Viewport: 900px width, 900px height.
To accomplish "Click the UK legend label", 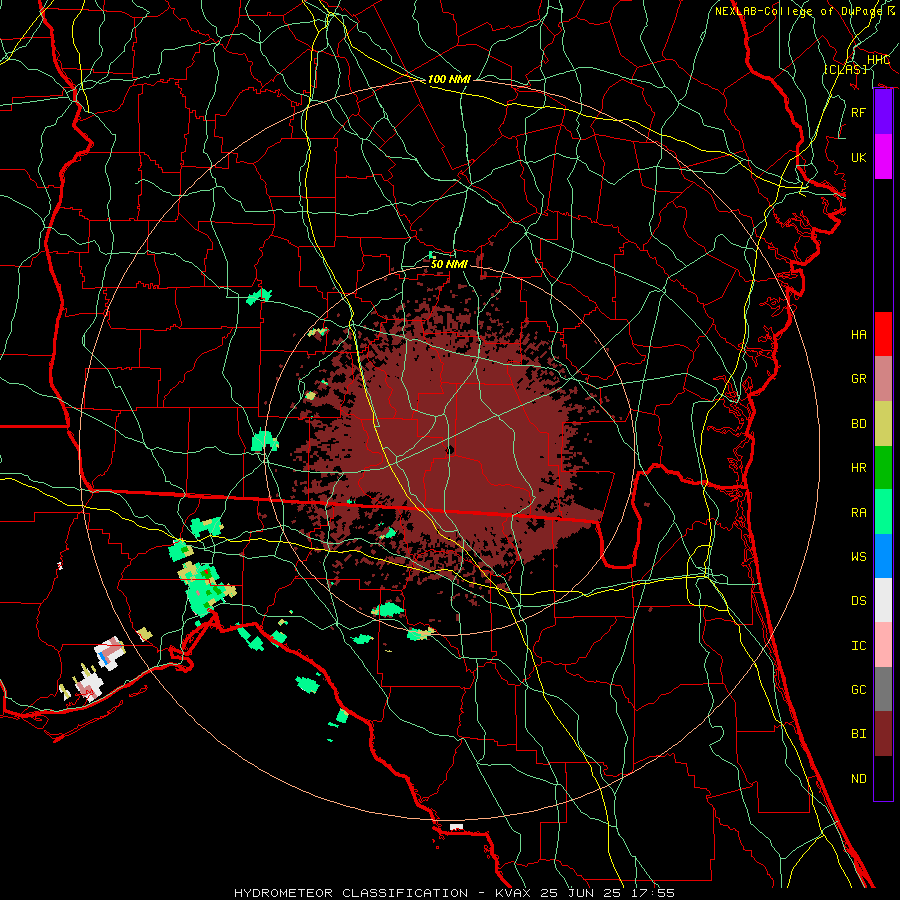I will pos(858,157).
